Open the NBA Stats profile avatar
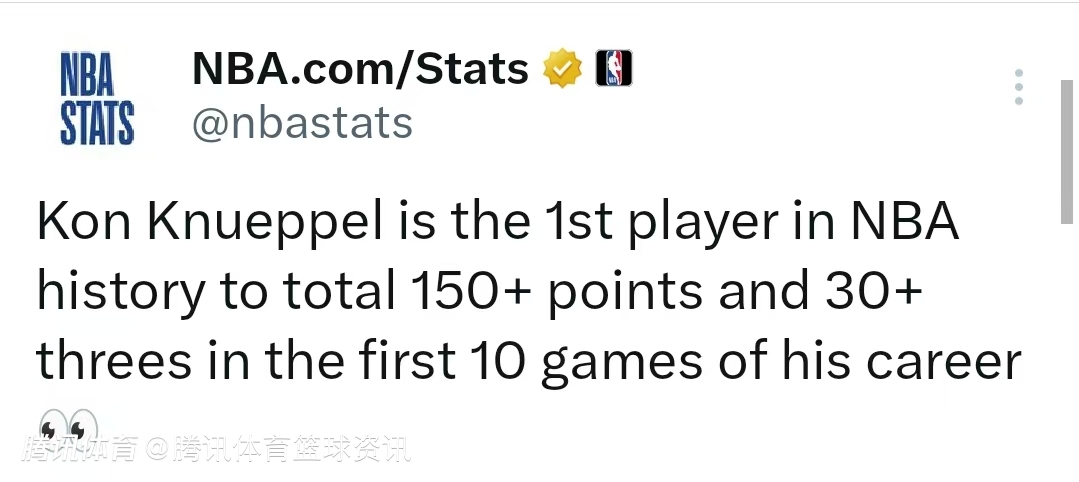 [x=97, y=100]
